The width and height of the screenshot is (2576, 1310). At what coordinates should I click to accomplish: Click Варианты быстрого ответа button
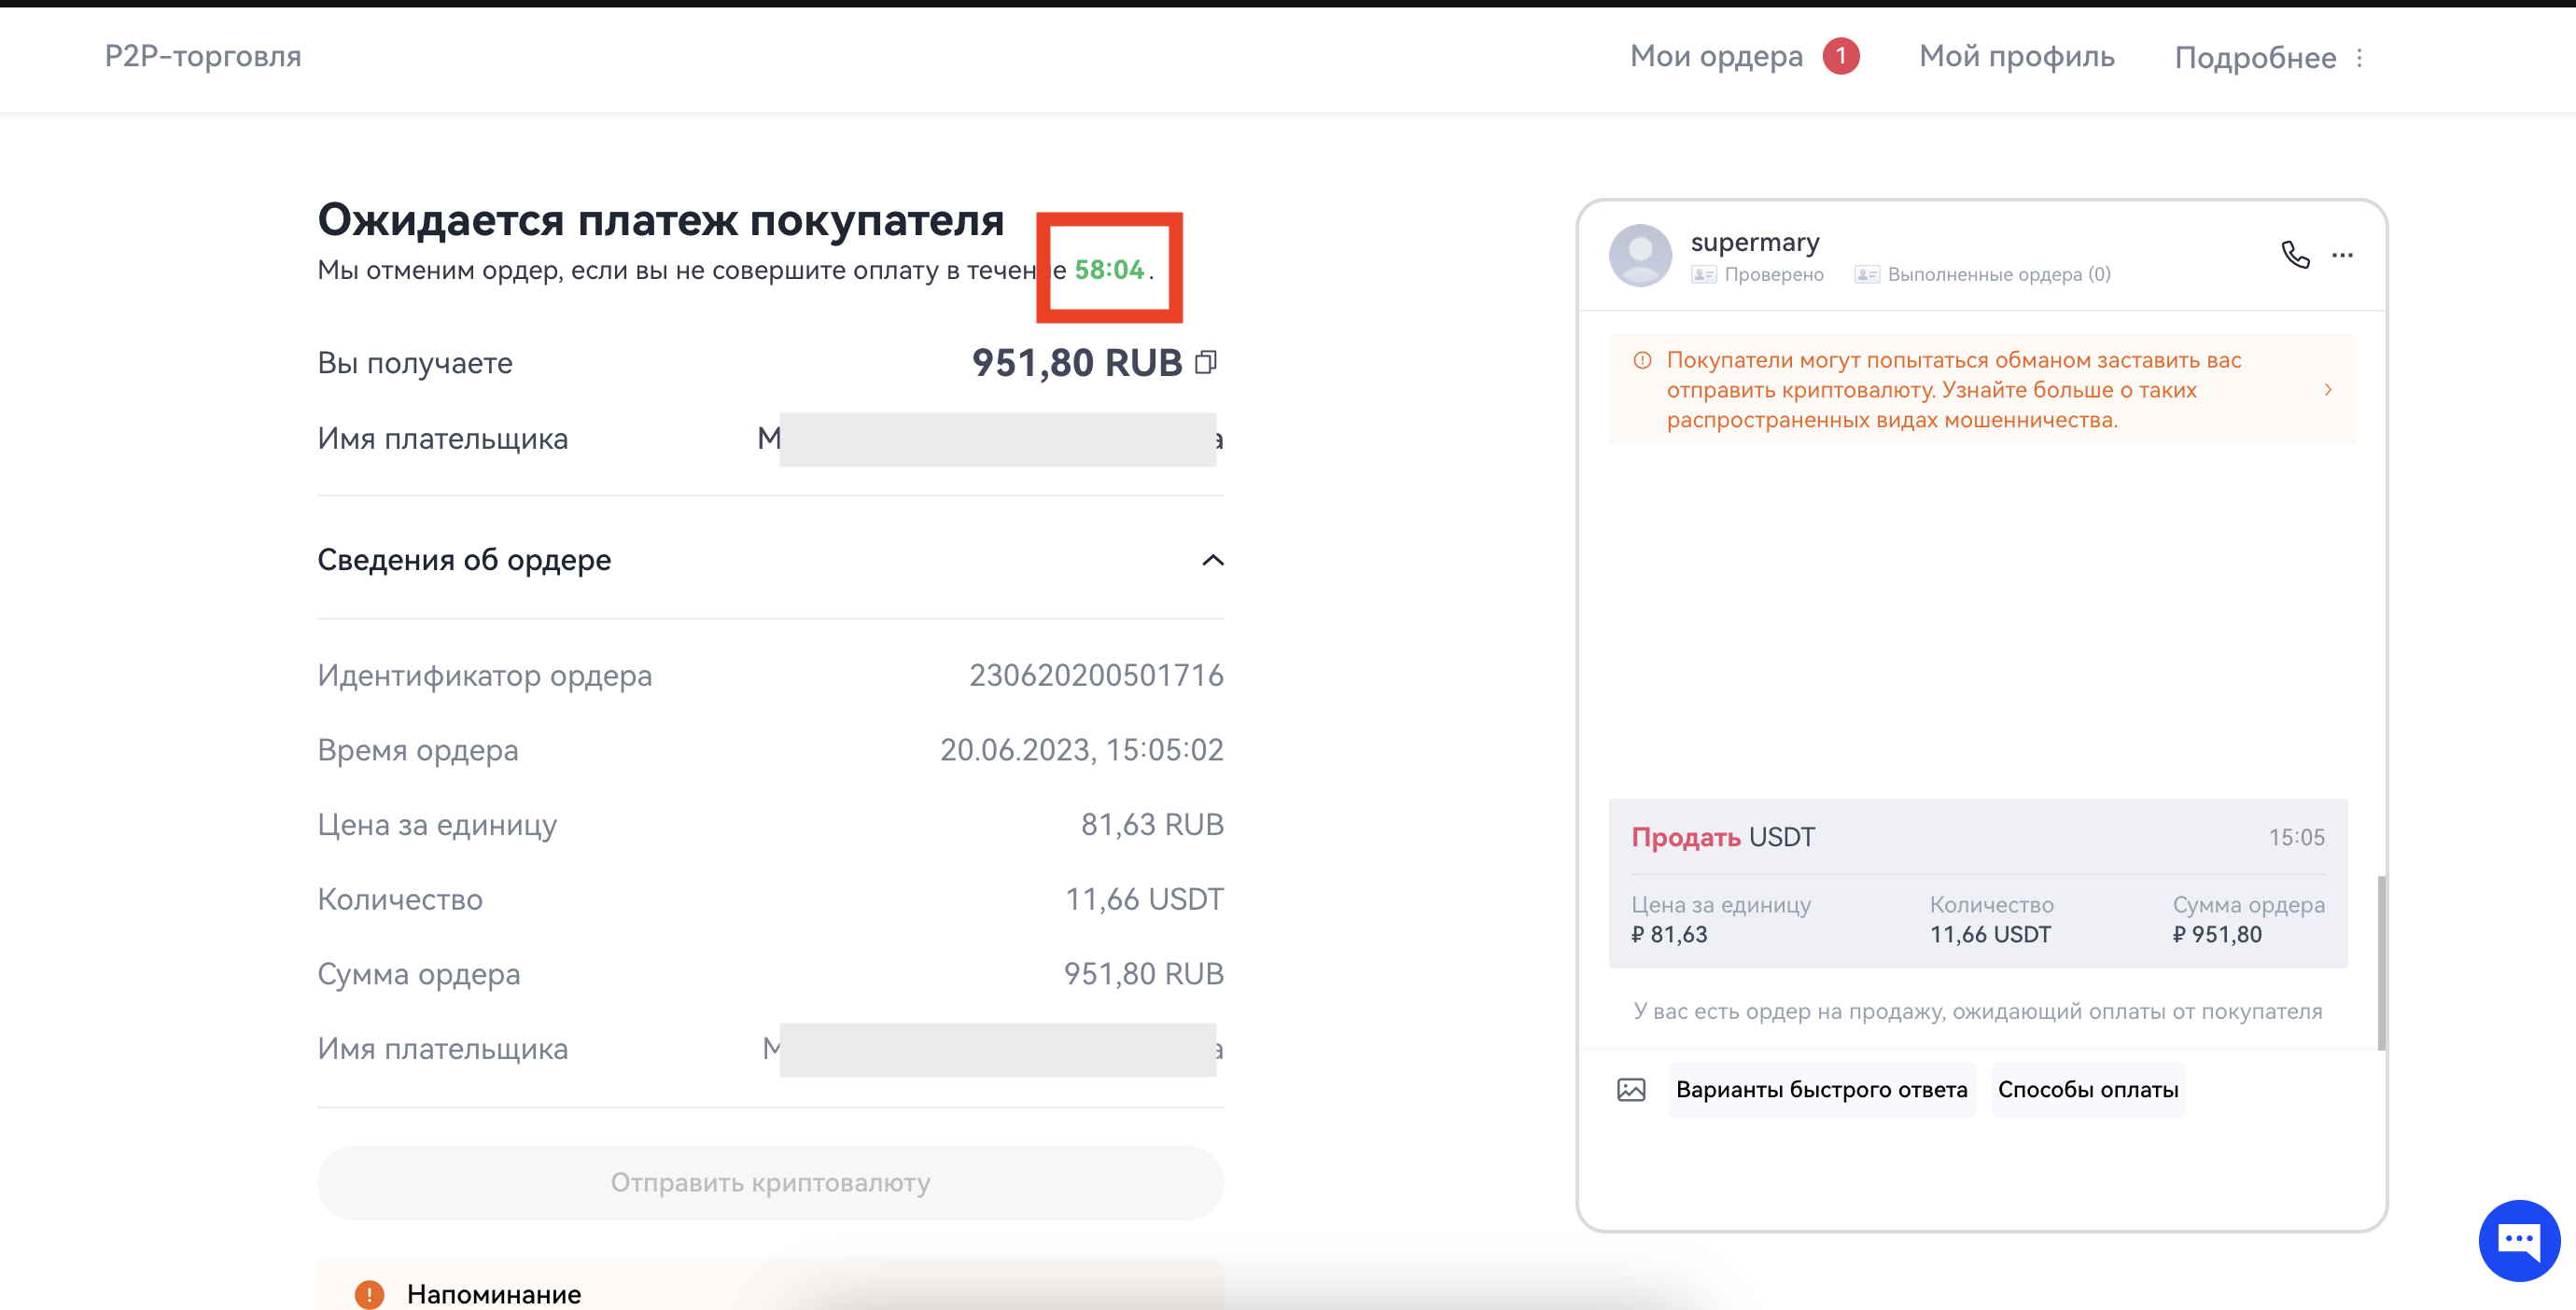tap(1821, 1089)
